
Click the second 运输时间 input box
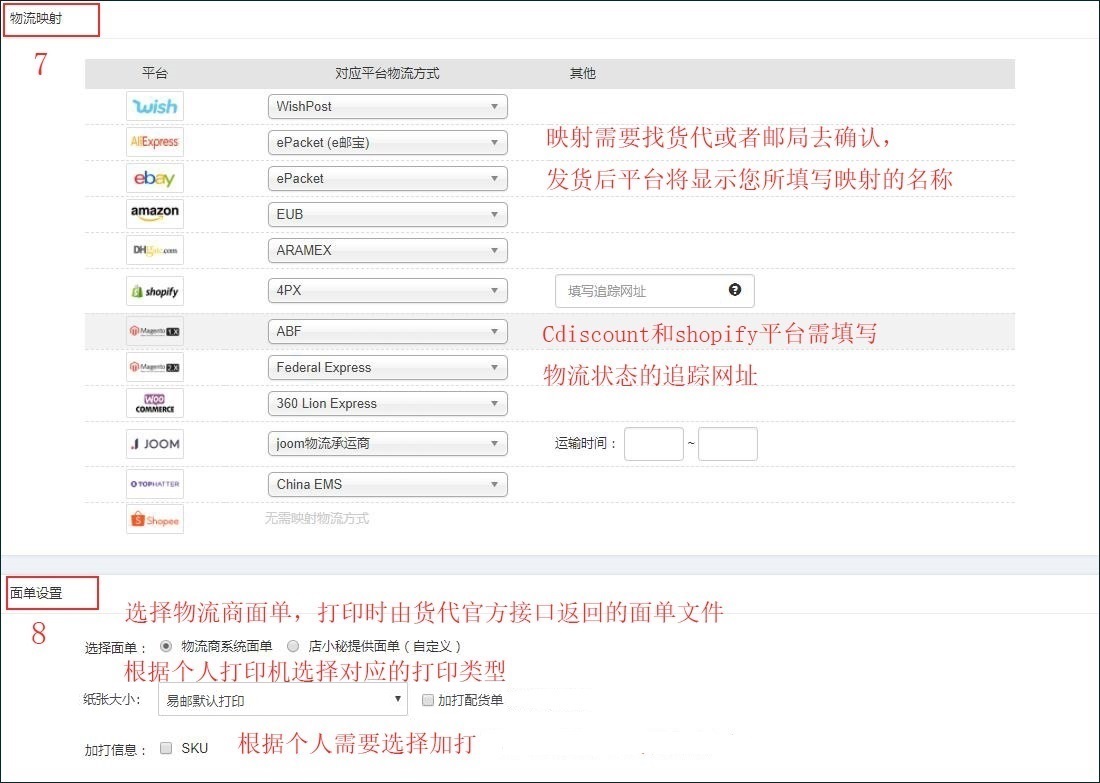pyautogui.click(x=727, y=443)
